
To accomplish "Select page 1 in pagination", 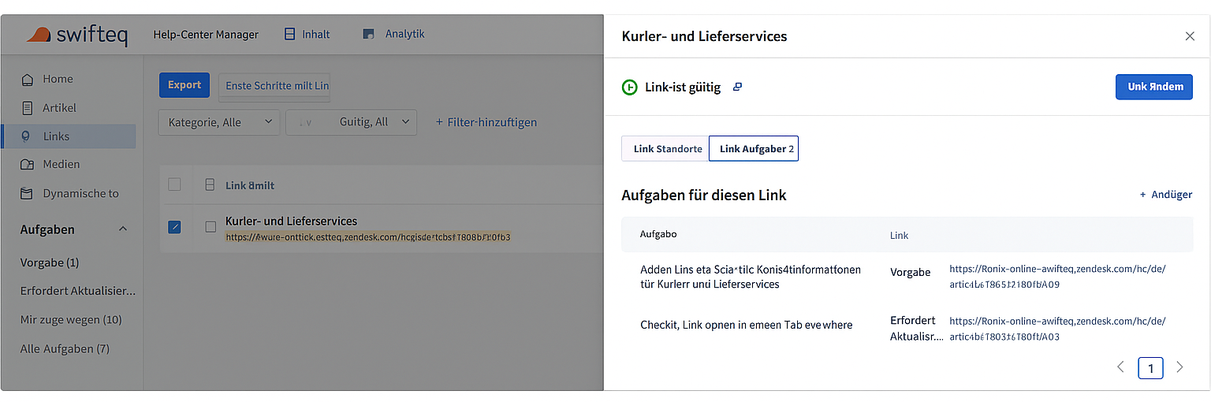I will click(1150, 368).
